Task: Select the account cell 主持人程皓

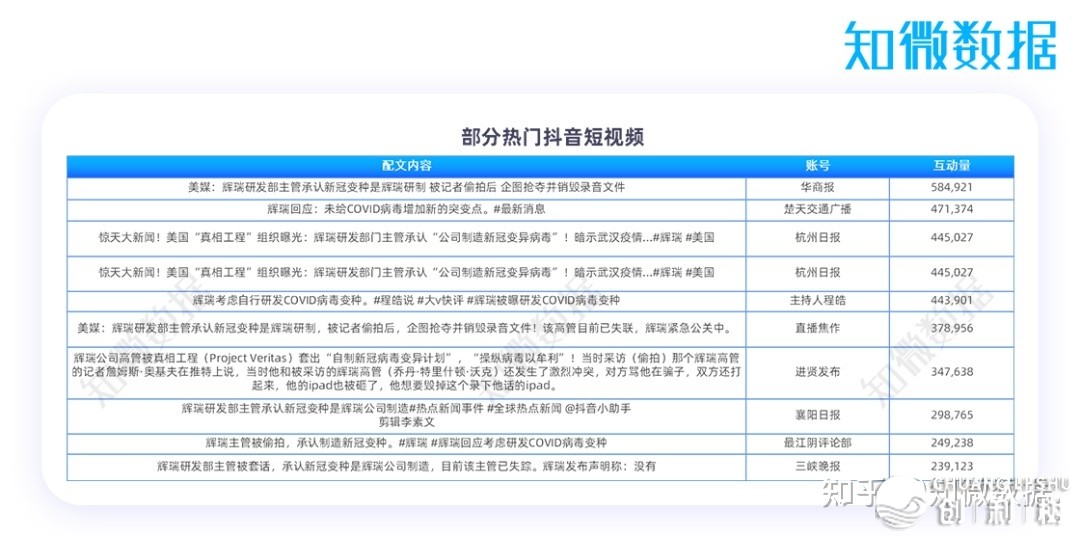Action: (818, 300)
